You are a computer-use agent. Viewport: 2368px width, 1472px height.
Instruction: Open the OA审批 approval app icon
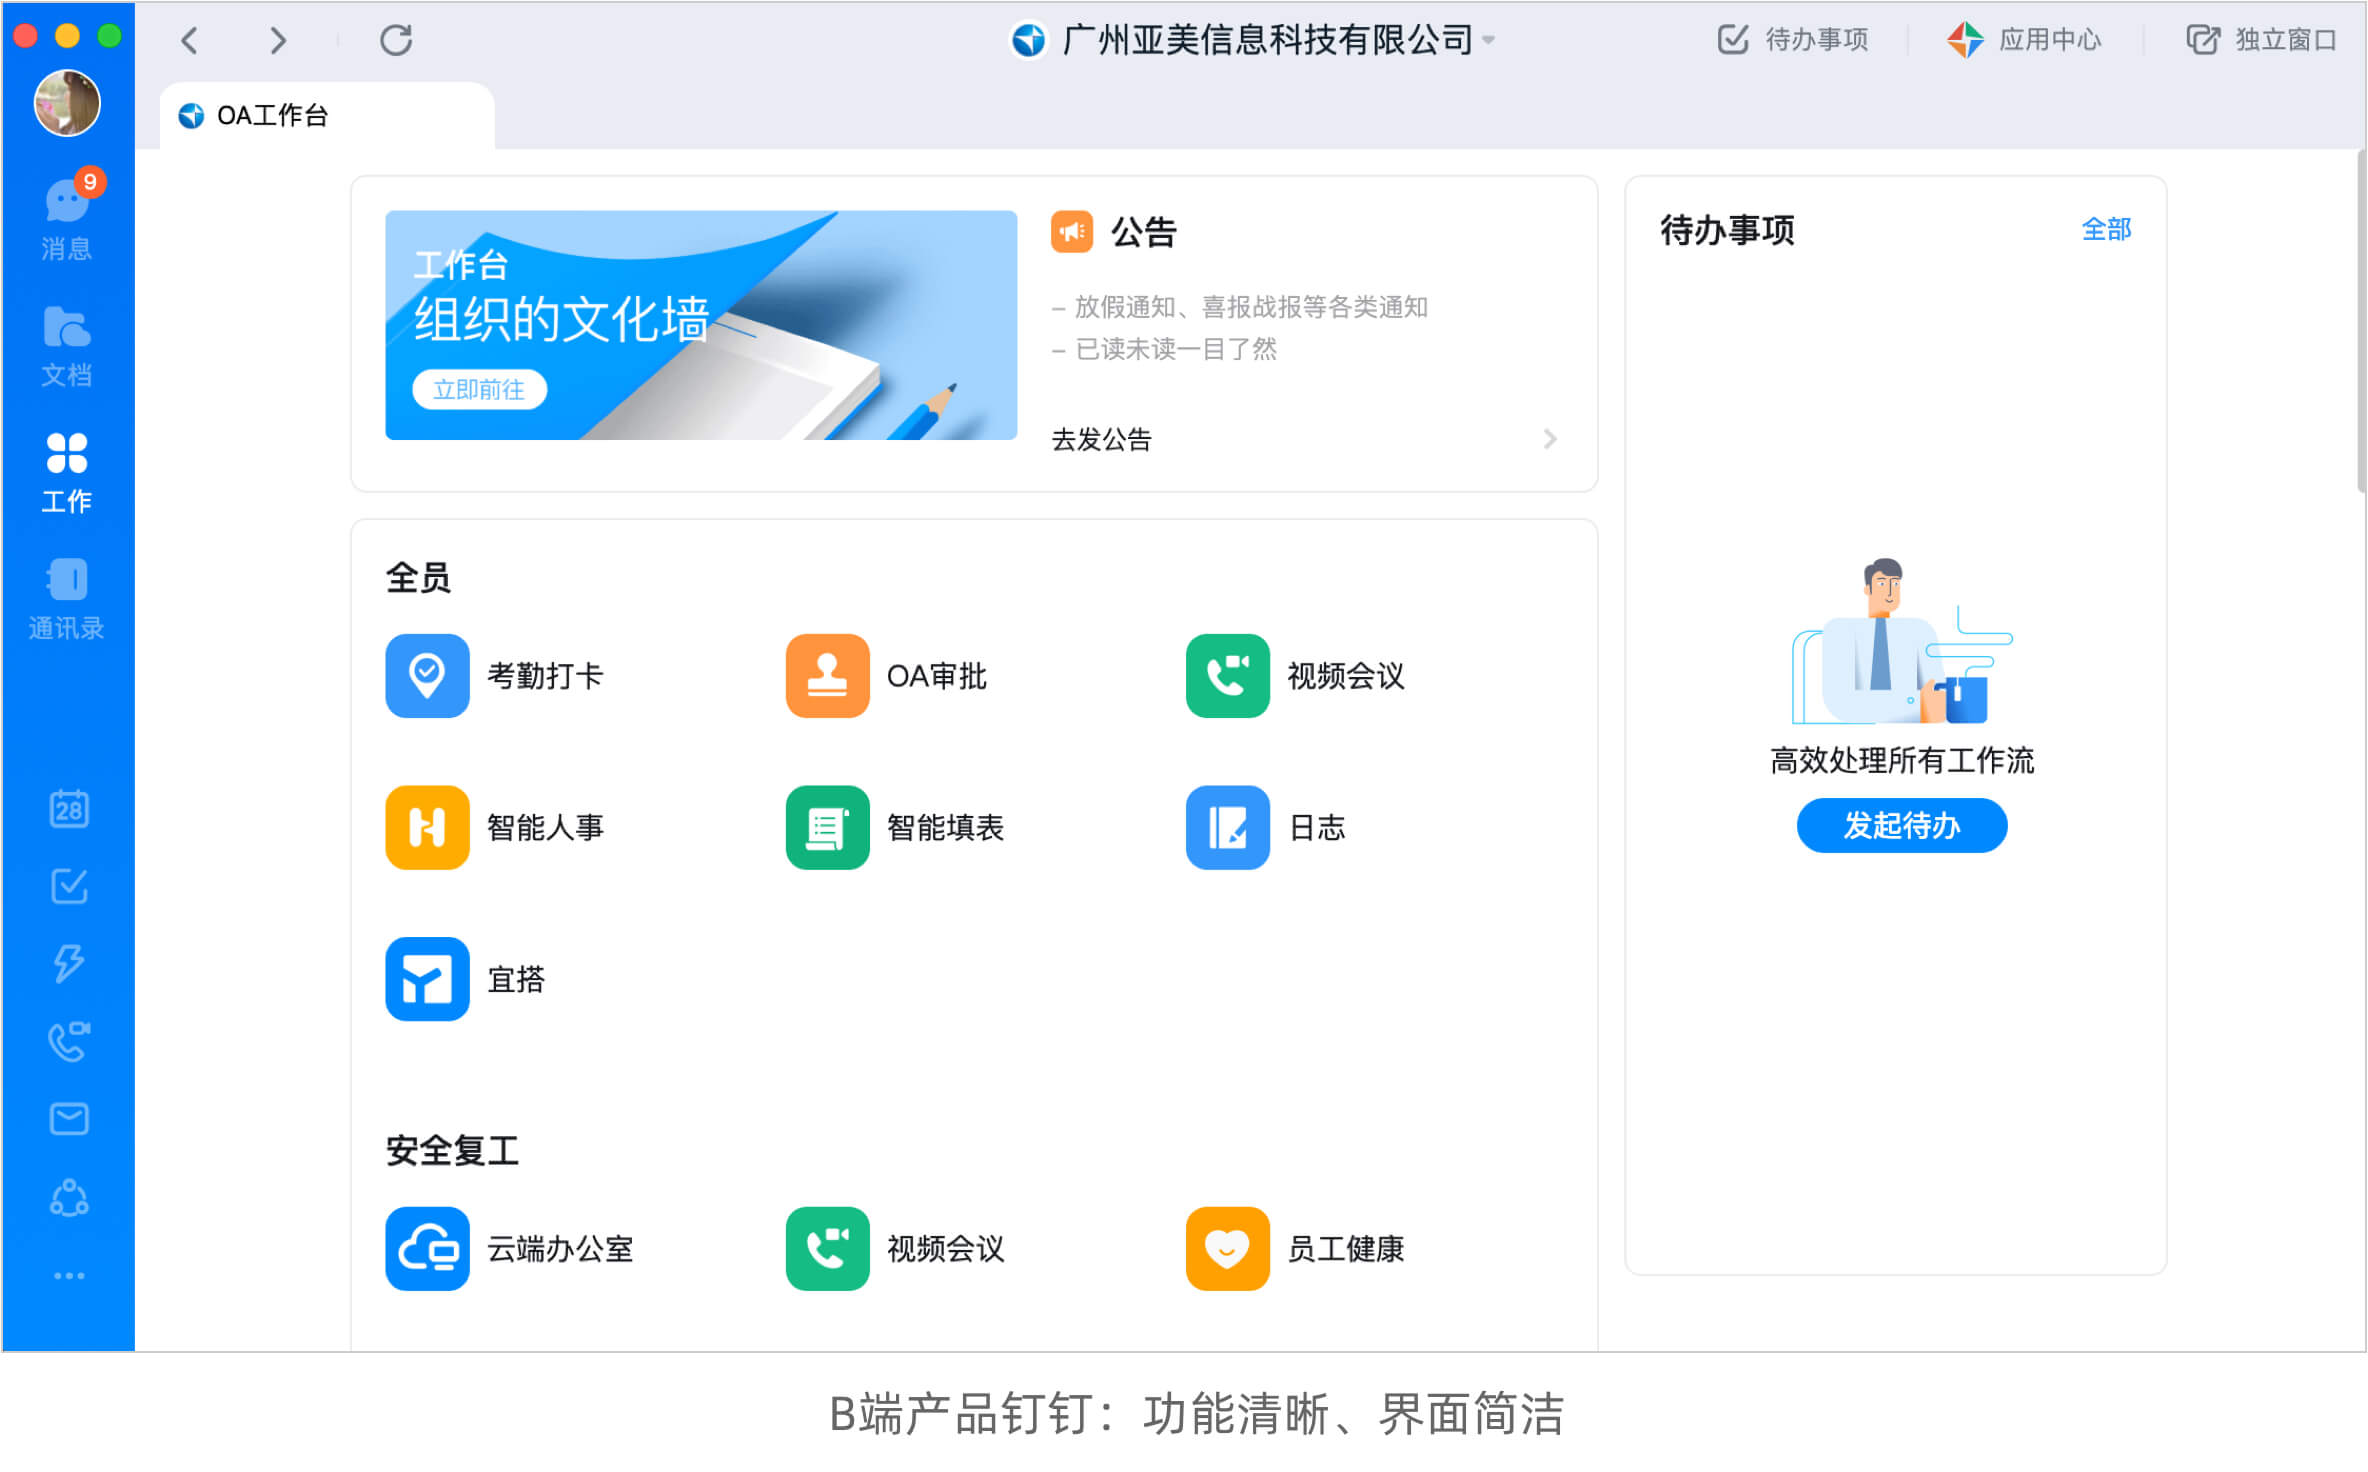[x=827, y=676]
